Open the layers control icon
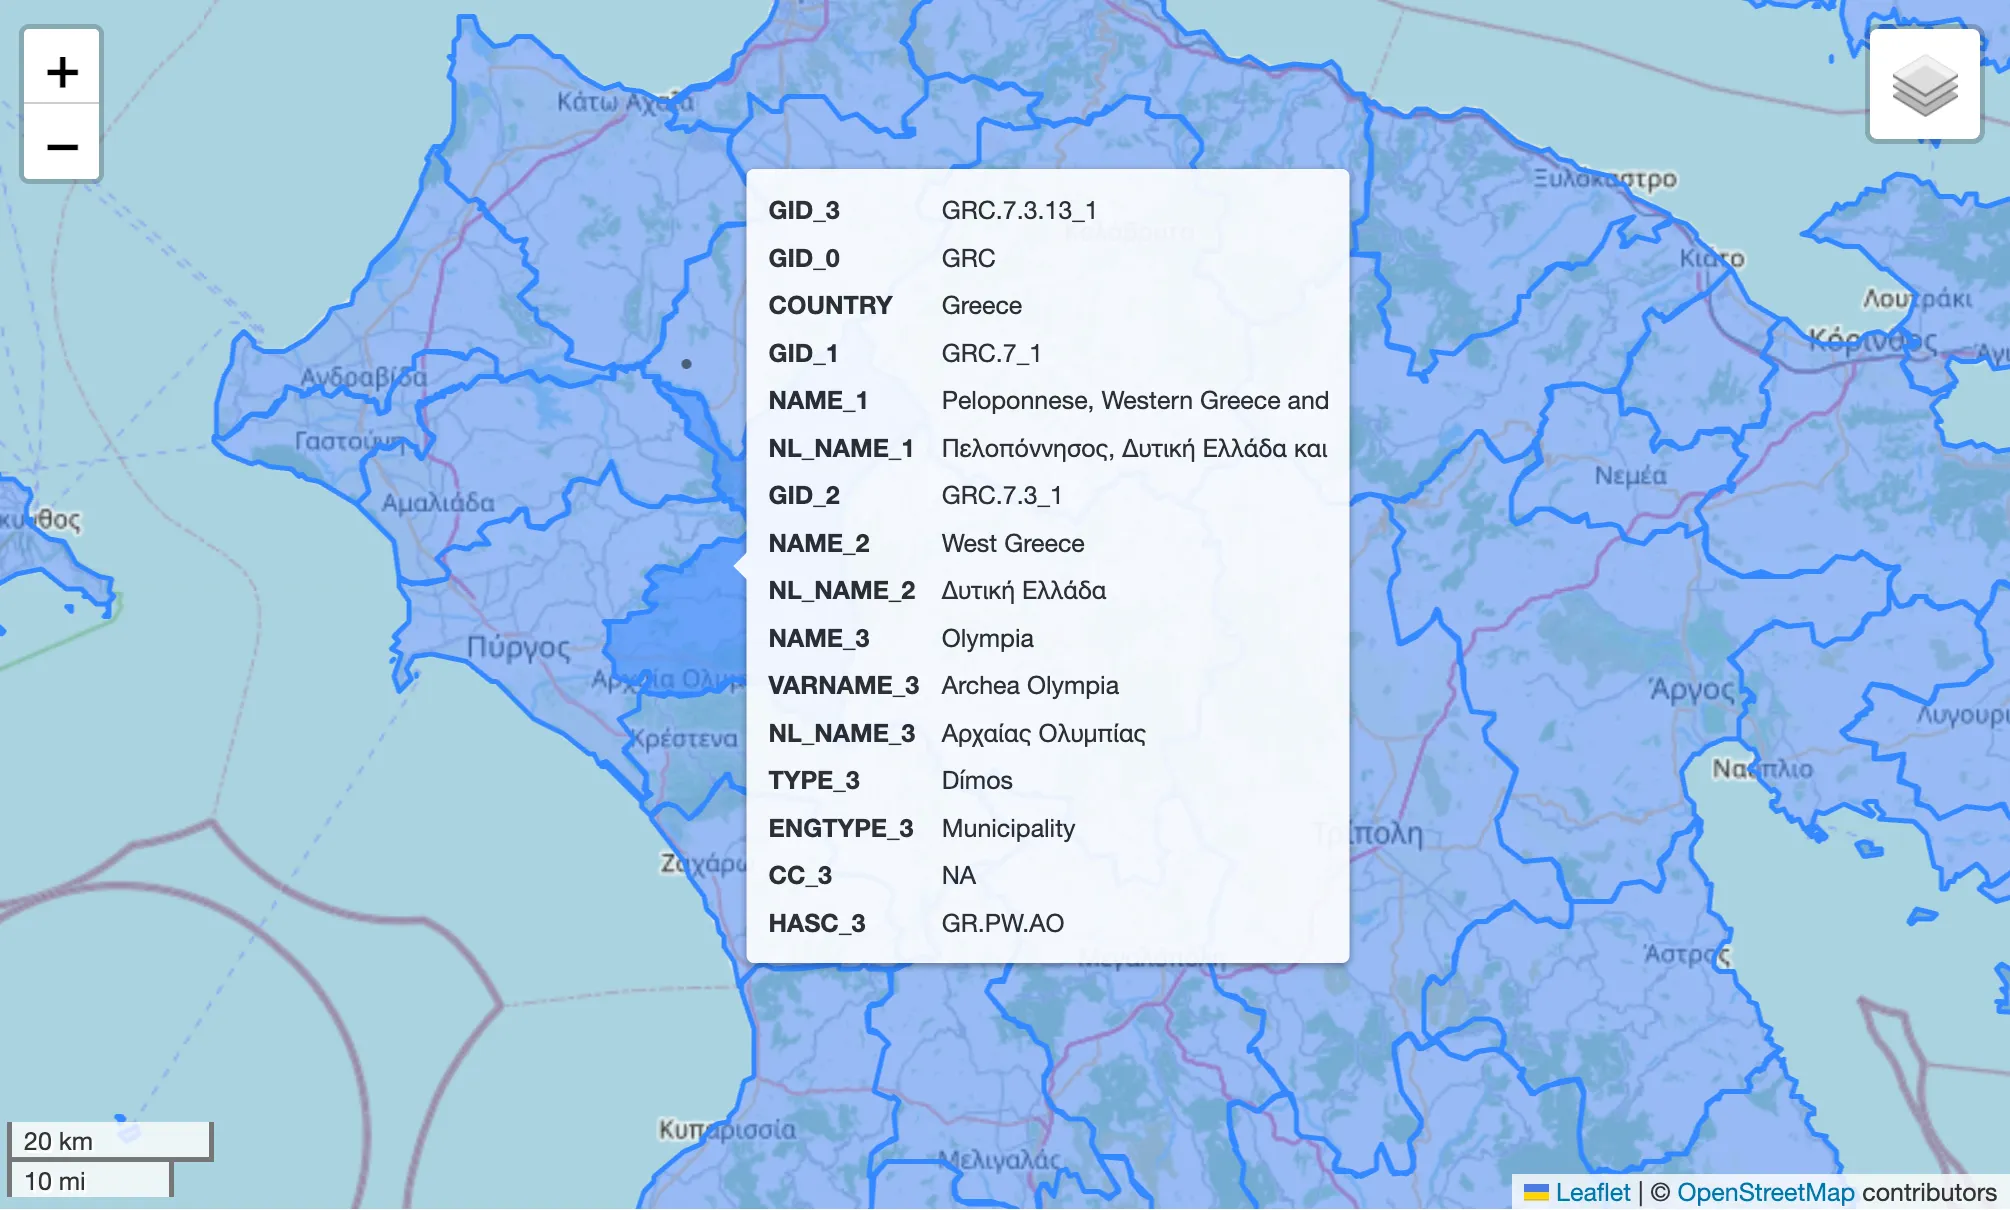 [1925, 85]
